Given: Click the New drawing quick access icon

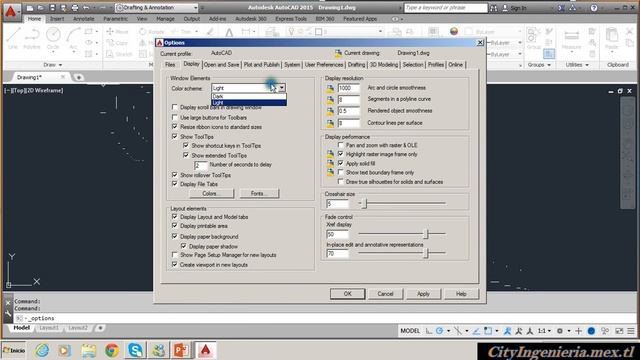Looking at the screenshot, I should coord(30,8).
